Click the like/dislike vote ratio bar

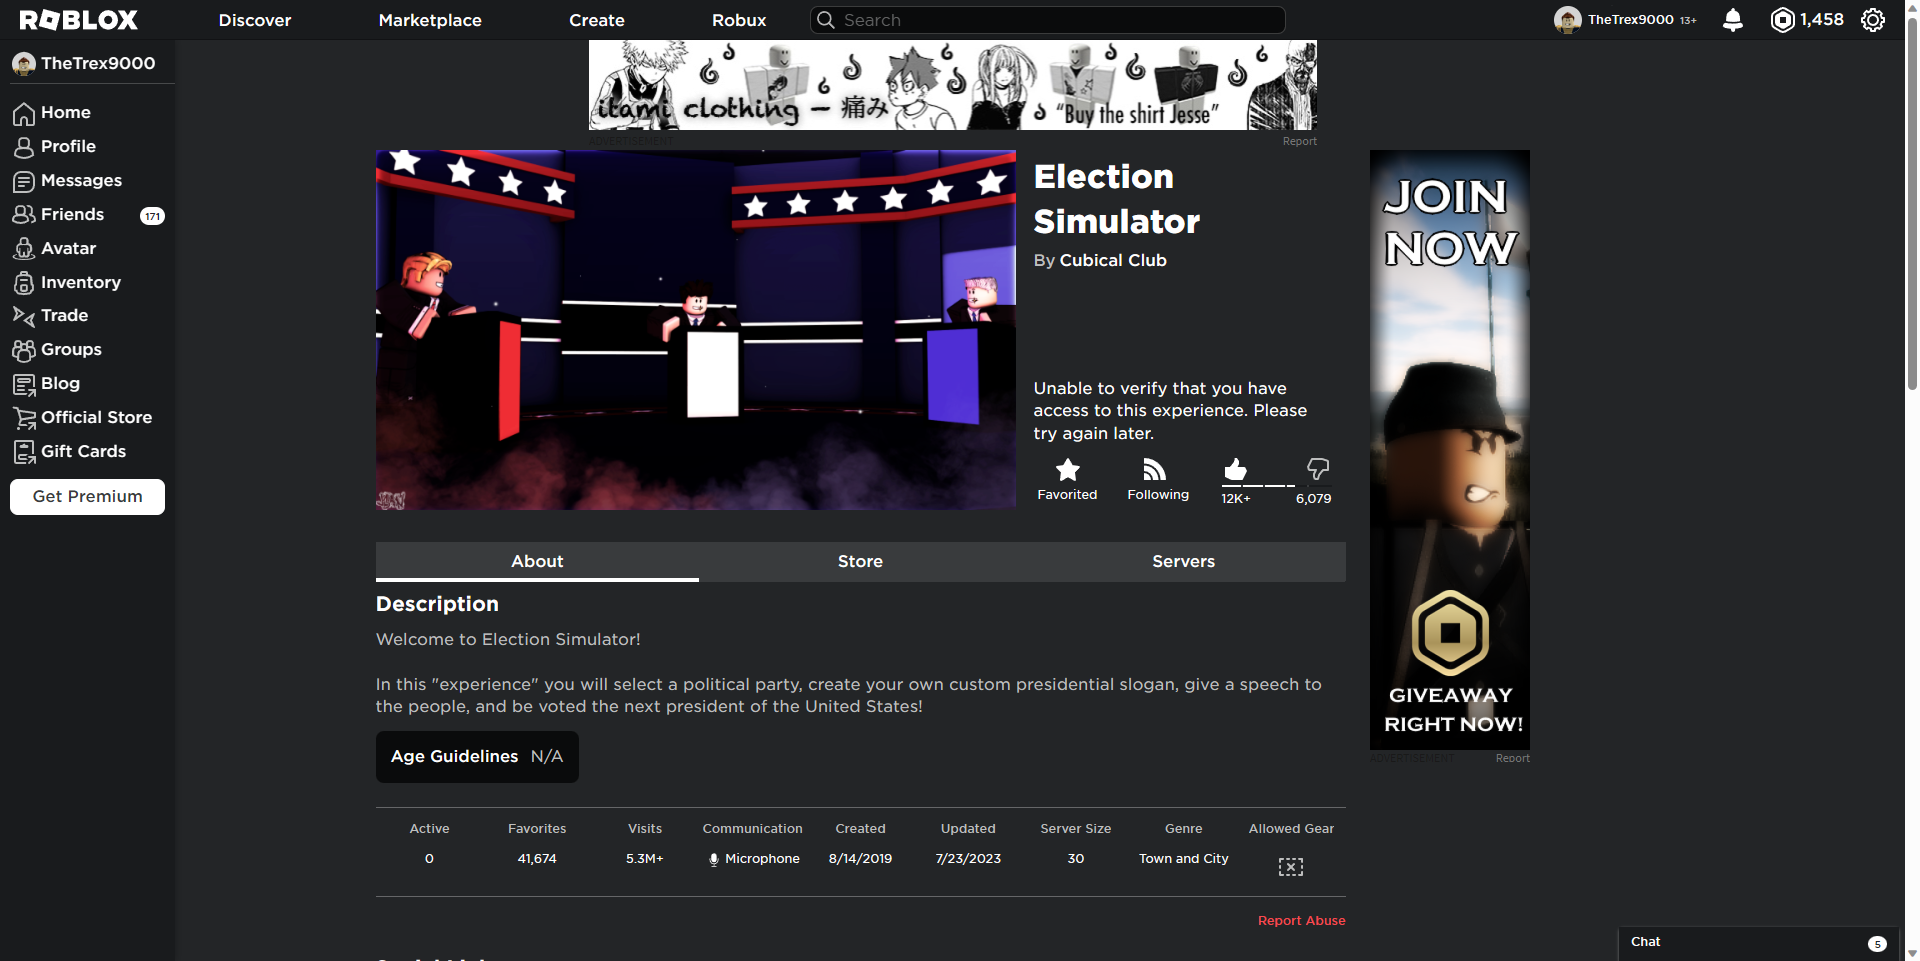pyautogui.click(x=1277, y=486)
